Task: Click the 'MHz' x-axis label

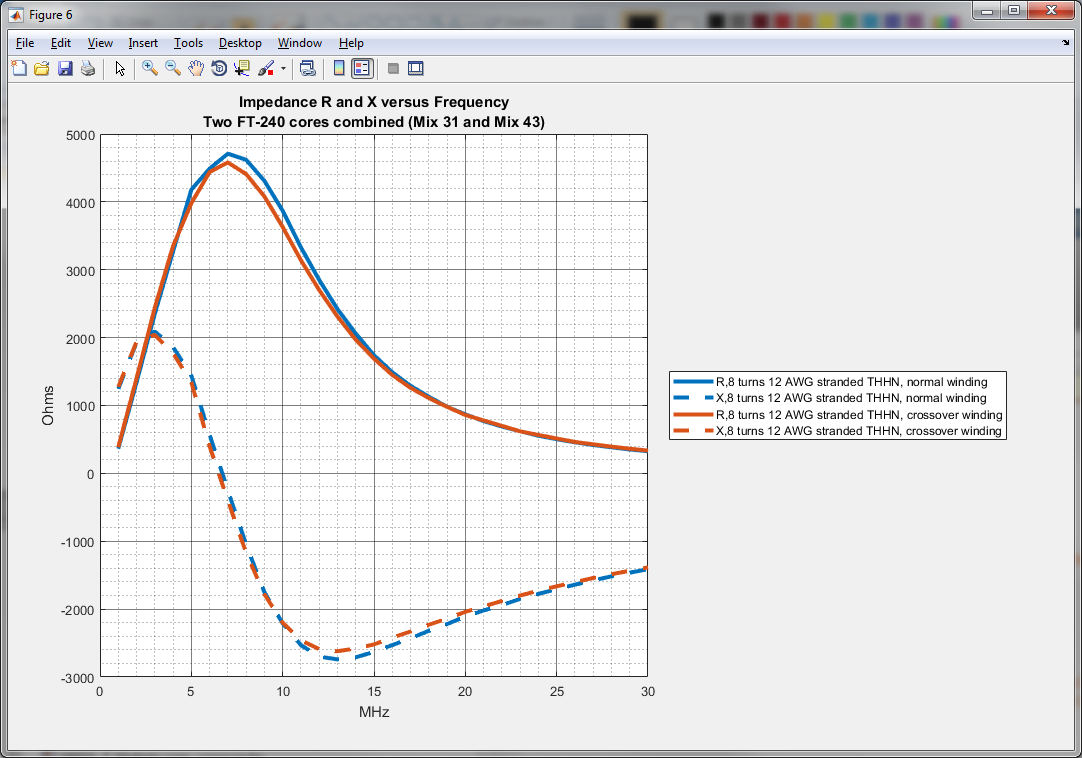Action: (x=374, y=712)
